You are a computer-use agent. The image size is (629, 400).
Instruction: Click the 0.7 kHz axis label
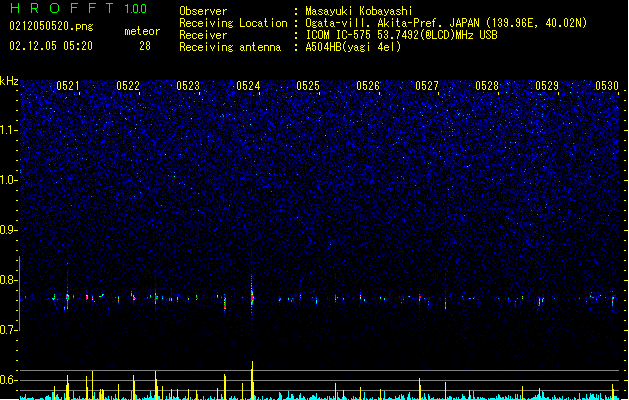pos(9,329)
